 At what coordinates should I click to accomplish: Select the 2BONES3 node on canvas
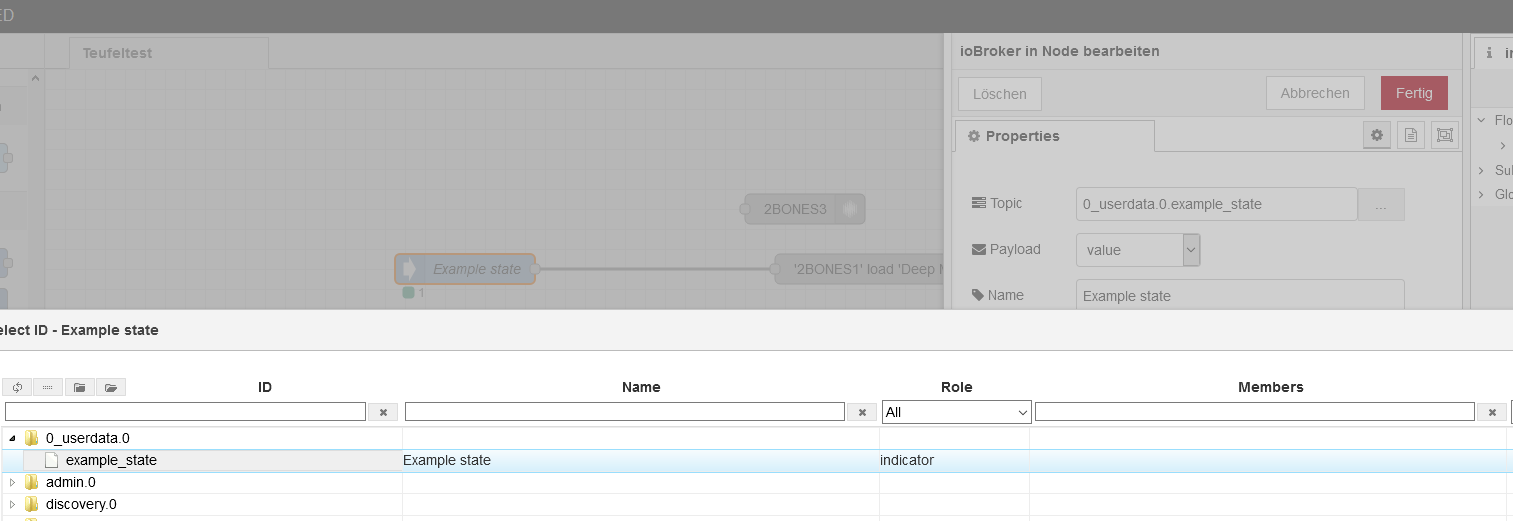[805, 209]
